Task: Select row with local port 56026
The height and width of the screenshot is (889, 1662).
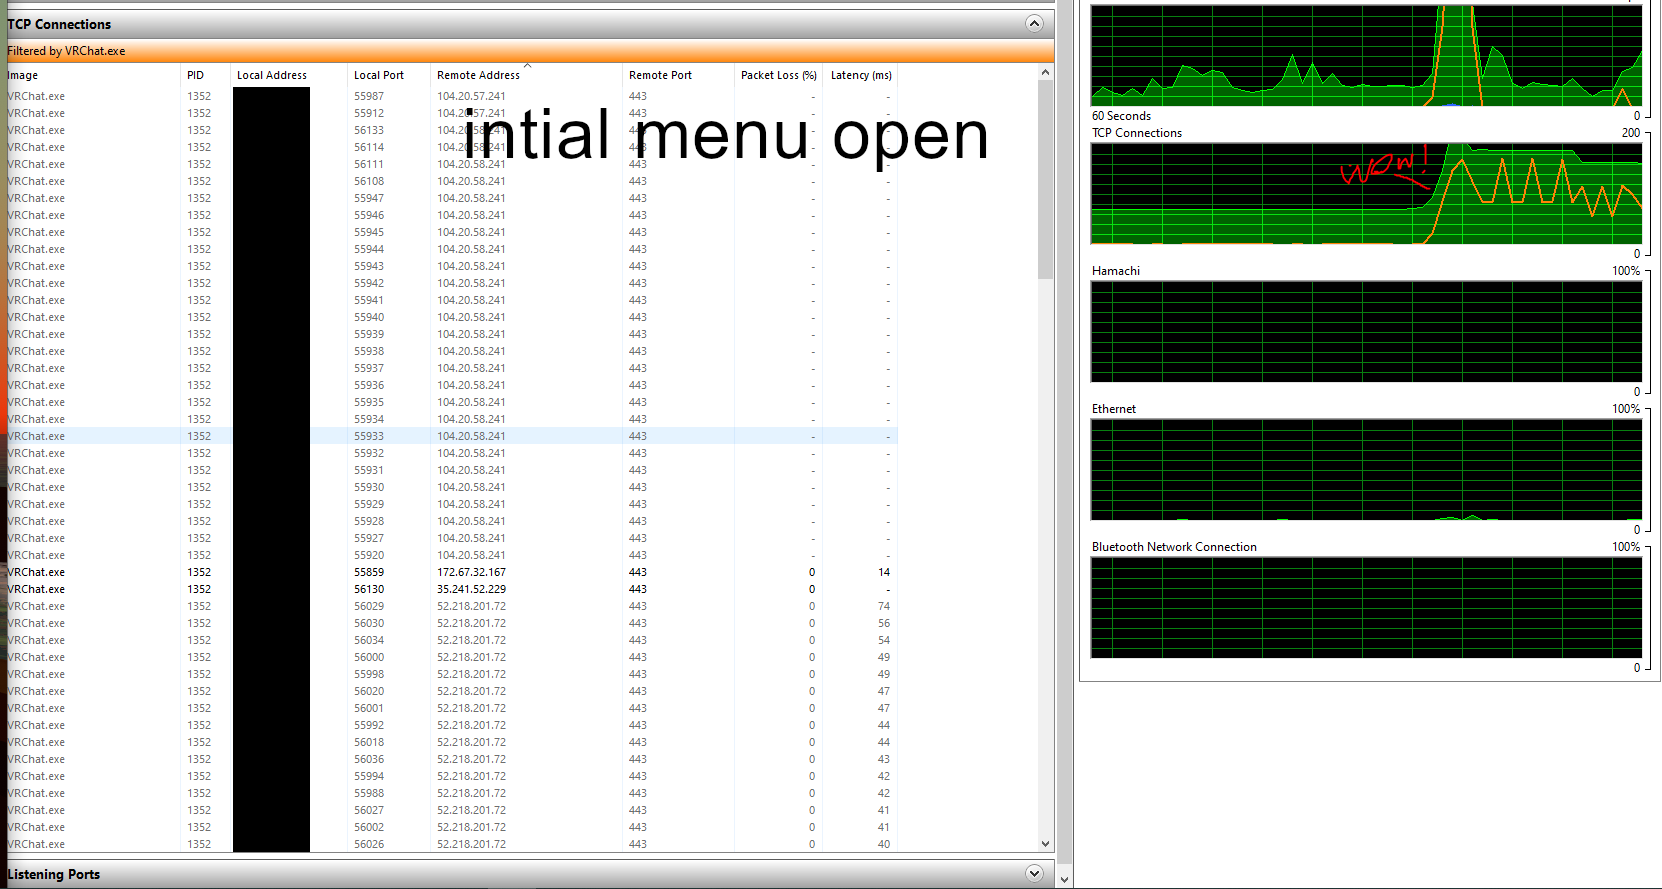Action: [x=452, y=844]
